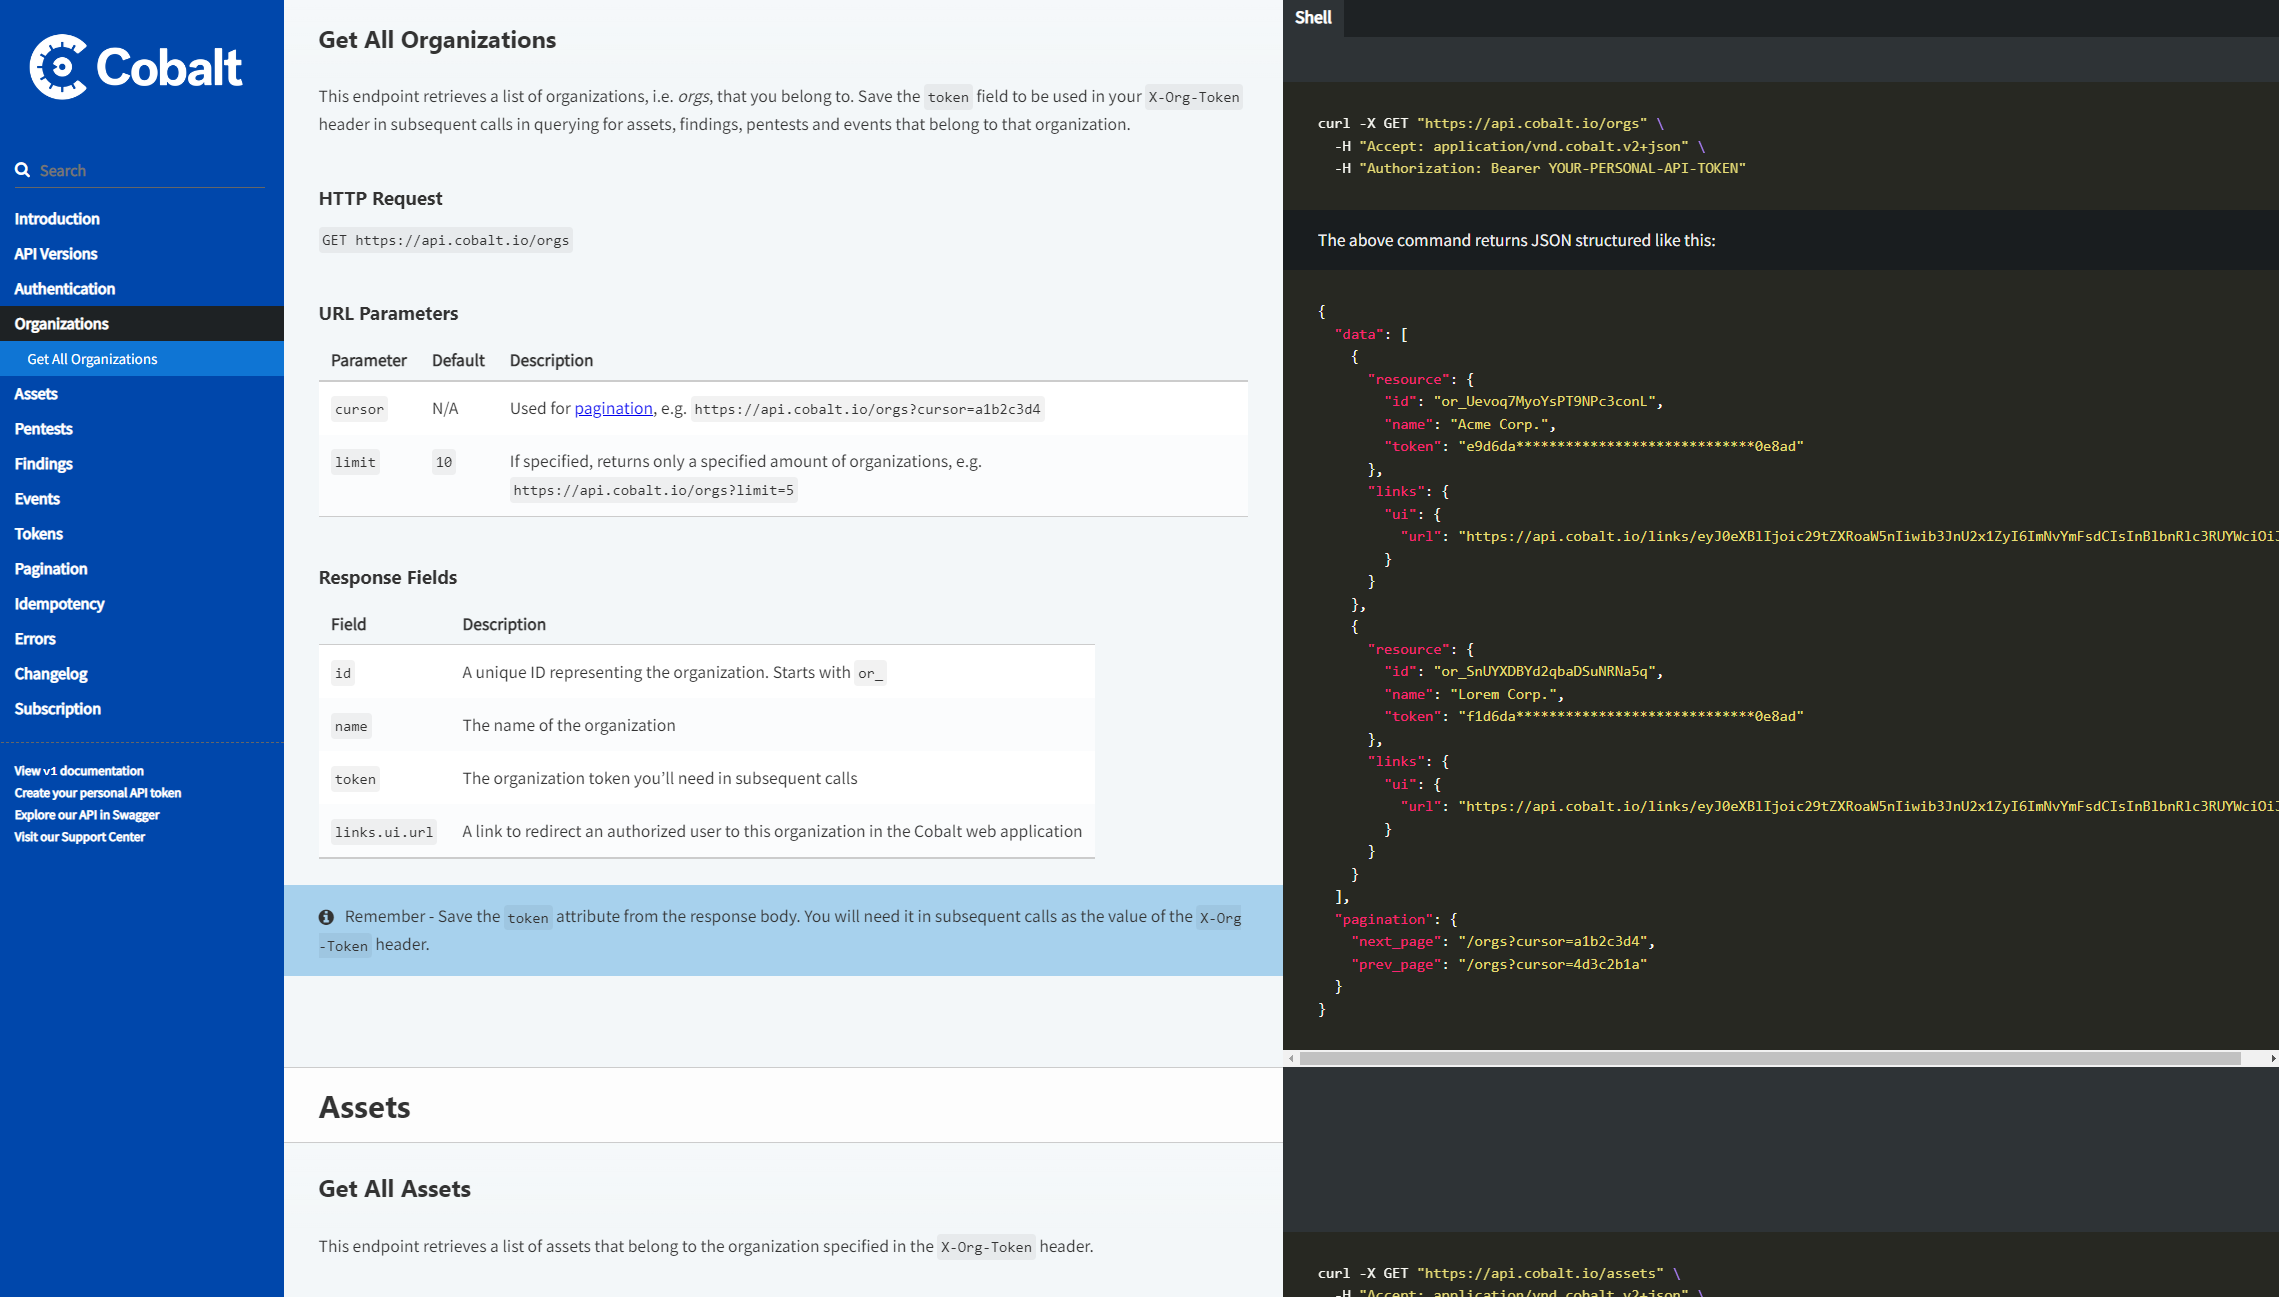Viewport: 2279px width, 1297px height.
Task: Visit the Support Center link
Action: [79, 837]
